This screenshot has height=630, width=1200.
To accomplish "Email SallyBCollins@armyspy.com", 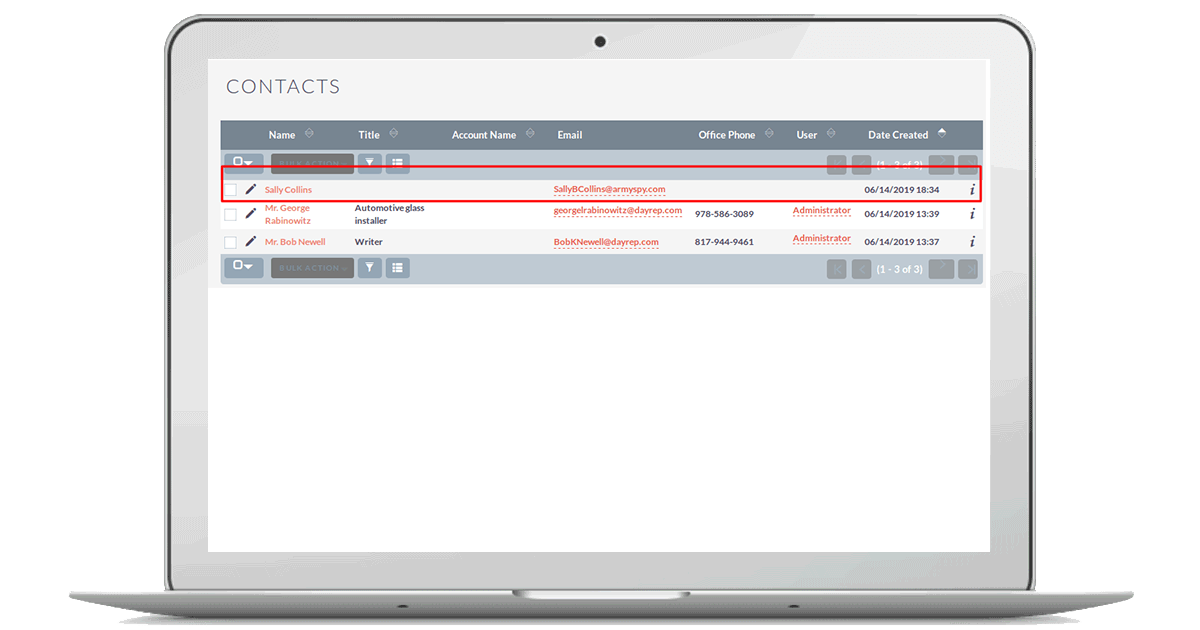I will [609, 189].
